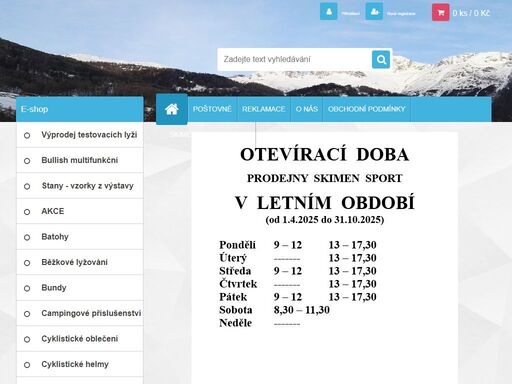The height and width of the screenshot is (384, 512).
Task: Go to the home page icon
Action: [172, 109]
